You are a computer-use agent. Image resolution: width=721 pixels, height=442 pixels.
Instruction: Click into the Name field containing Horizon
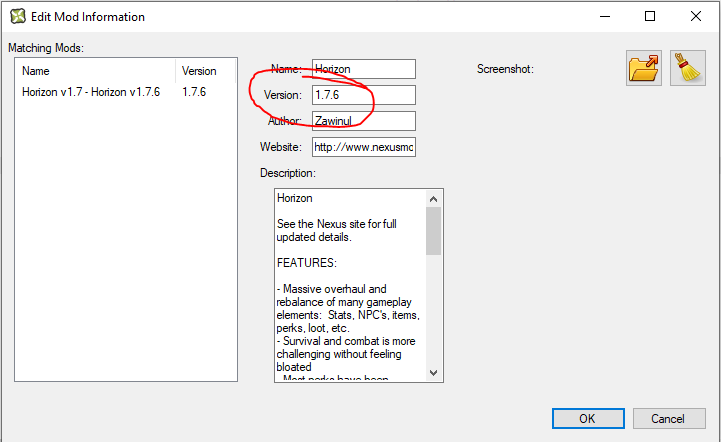click(x=364, y=69)
